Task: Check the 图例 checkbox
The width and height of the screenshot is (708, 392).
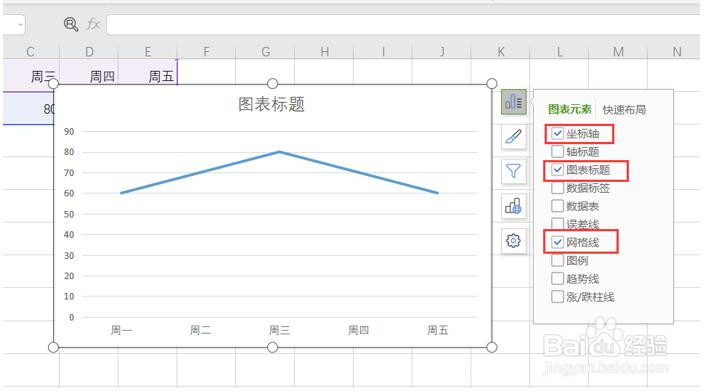Action: pos(558,261)
